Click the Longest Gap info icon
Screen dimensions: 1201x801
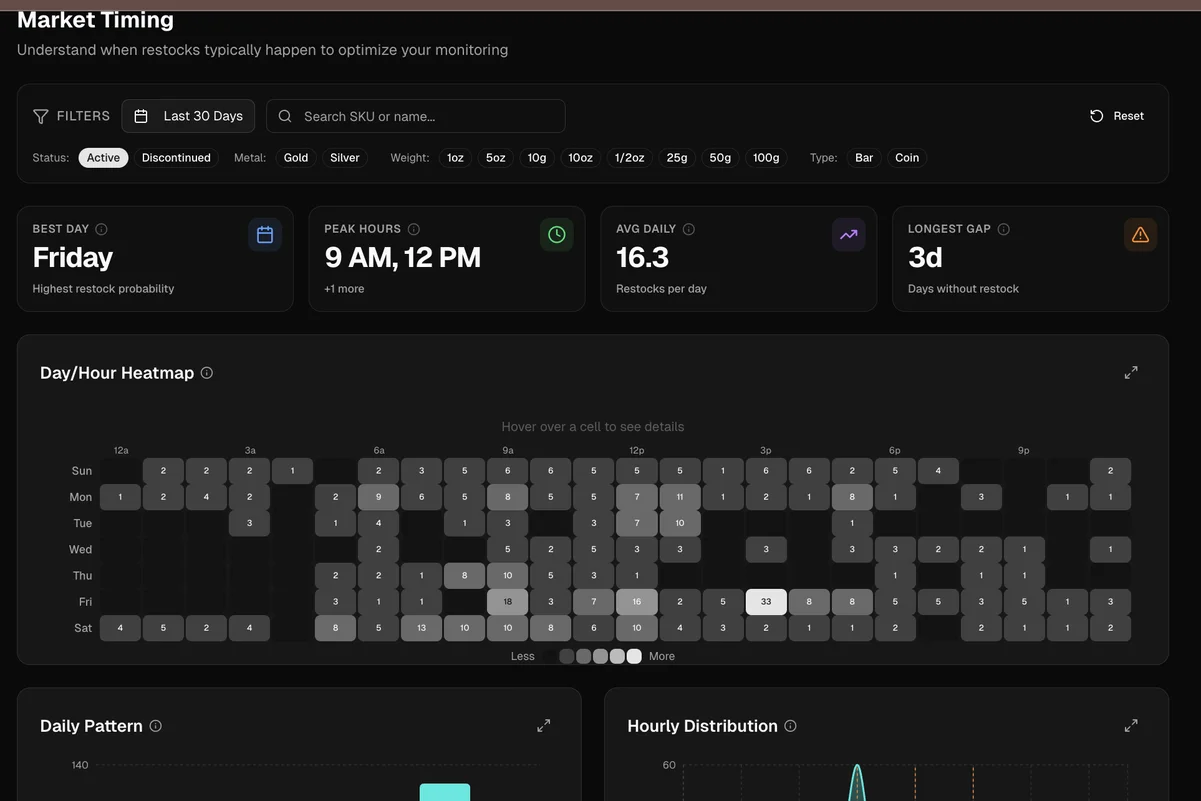coord(1004,229)
